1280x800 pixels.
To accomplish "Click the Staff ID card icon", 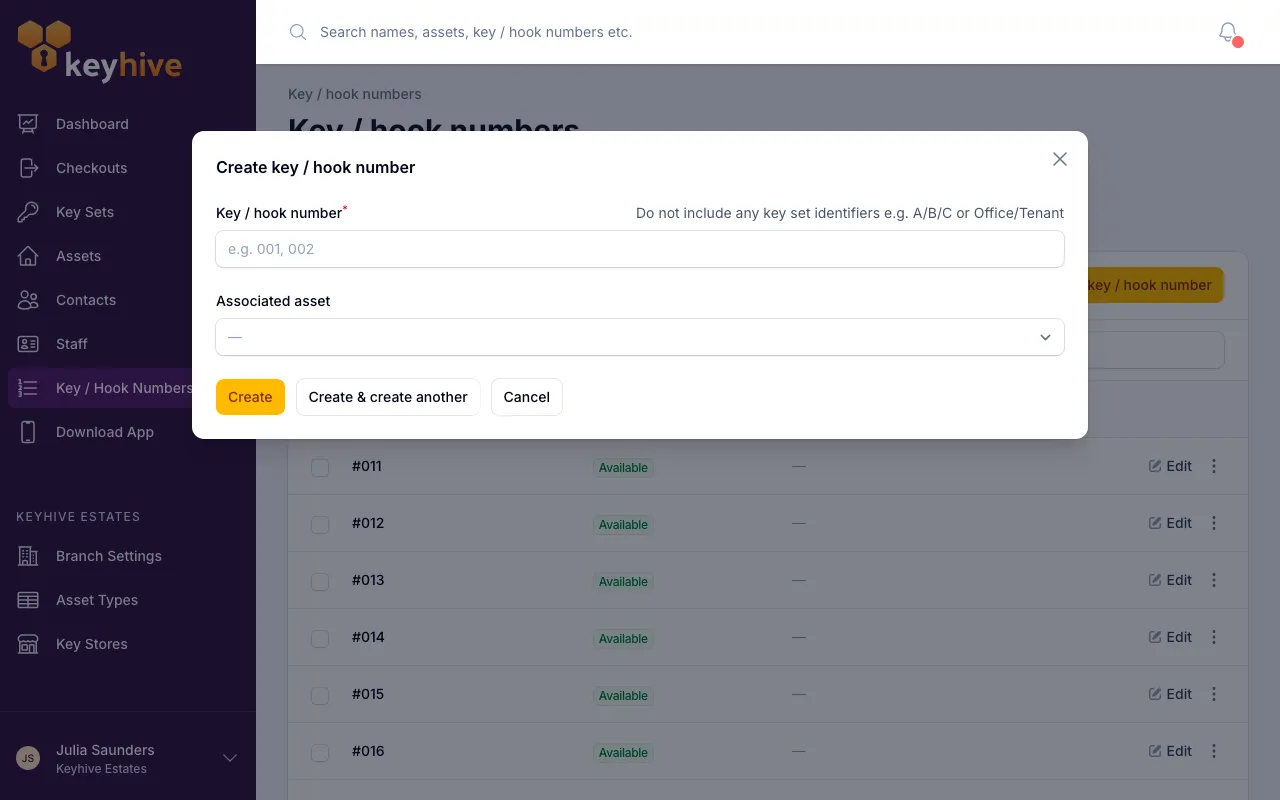I will tap(28, 344).
